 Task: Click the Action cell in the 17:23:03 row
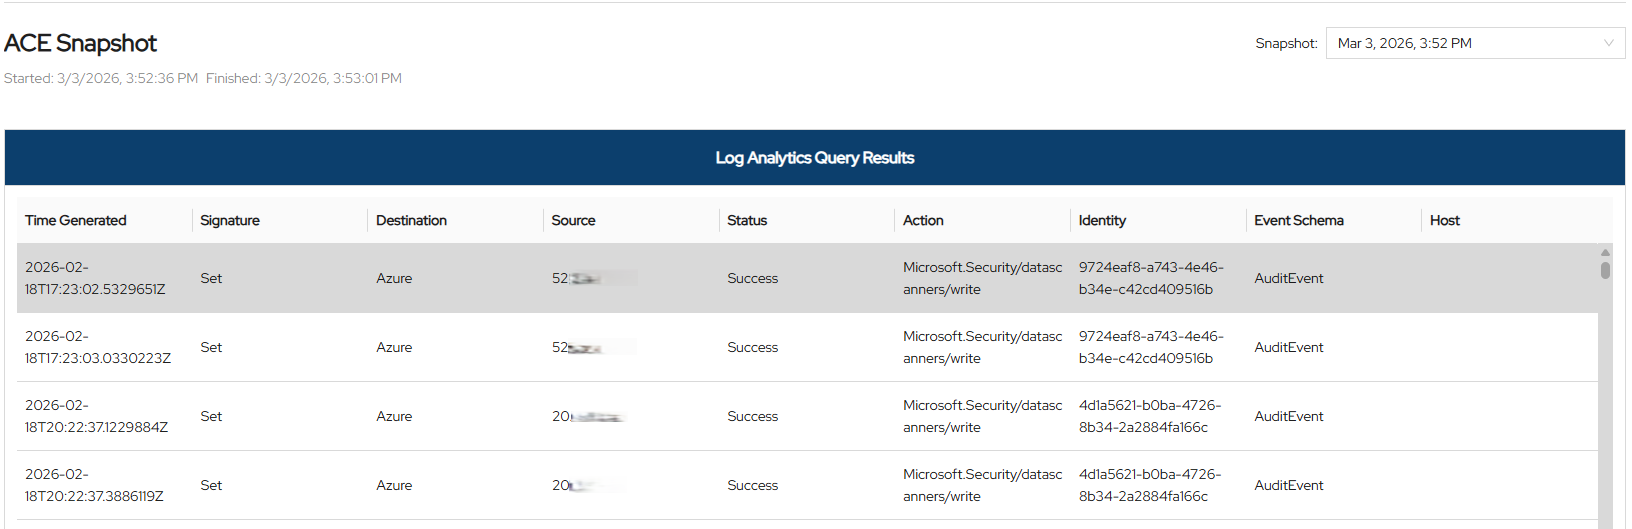982,347
